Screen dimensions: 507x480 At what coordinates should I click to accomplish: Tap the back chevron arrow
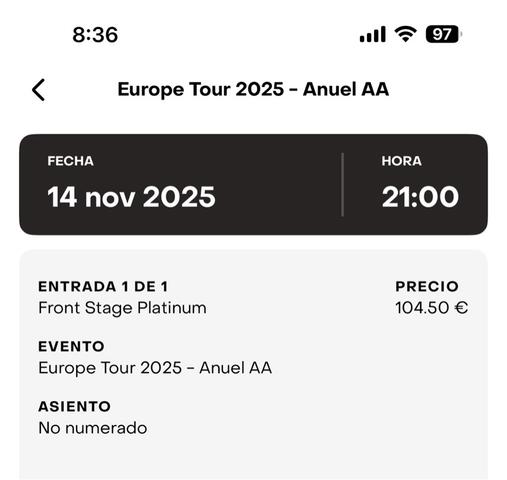(38, 90)
